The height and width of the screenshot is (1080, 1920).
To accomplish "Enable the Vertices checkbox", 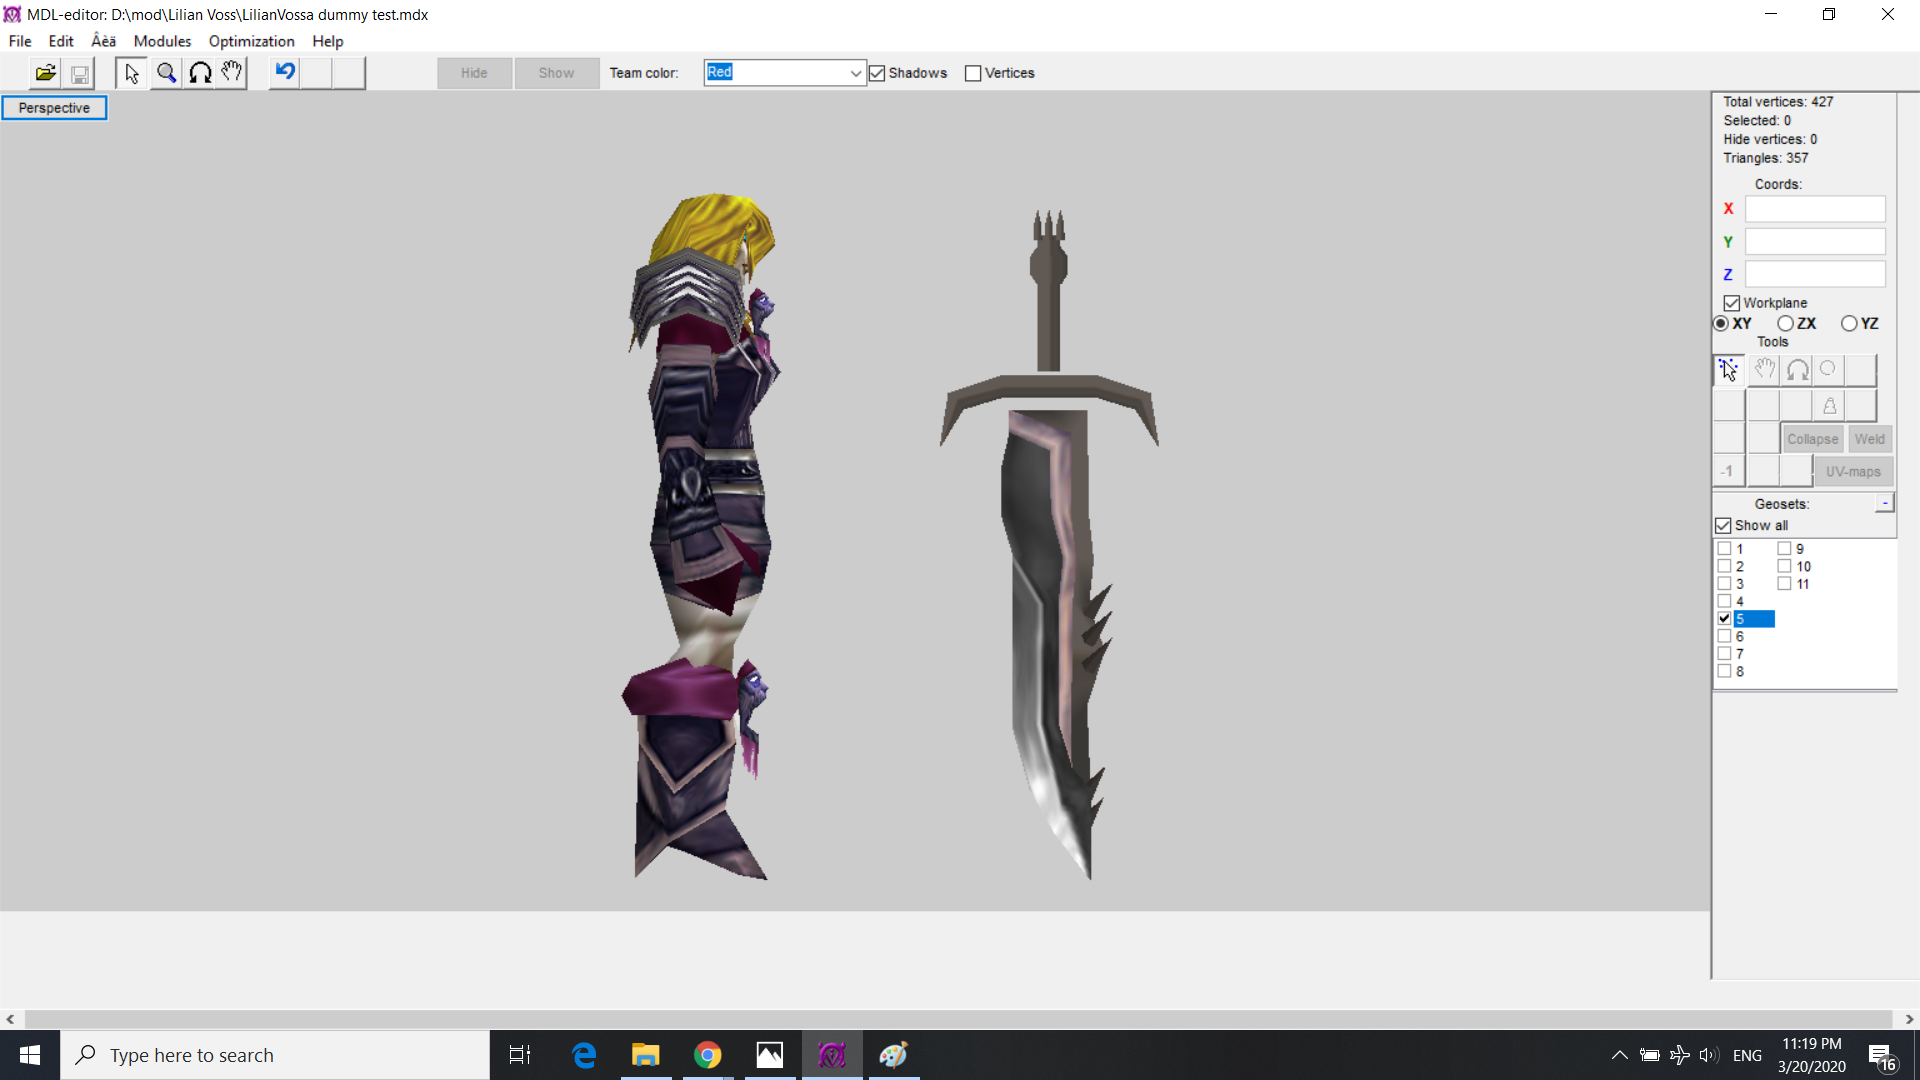I will tap(973, 73).
